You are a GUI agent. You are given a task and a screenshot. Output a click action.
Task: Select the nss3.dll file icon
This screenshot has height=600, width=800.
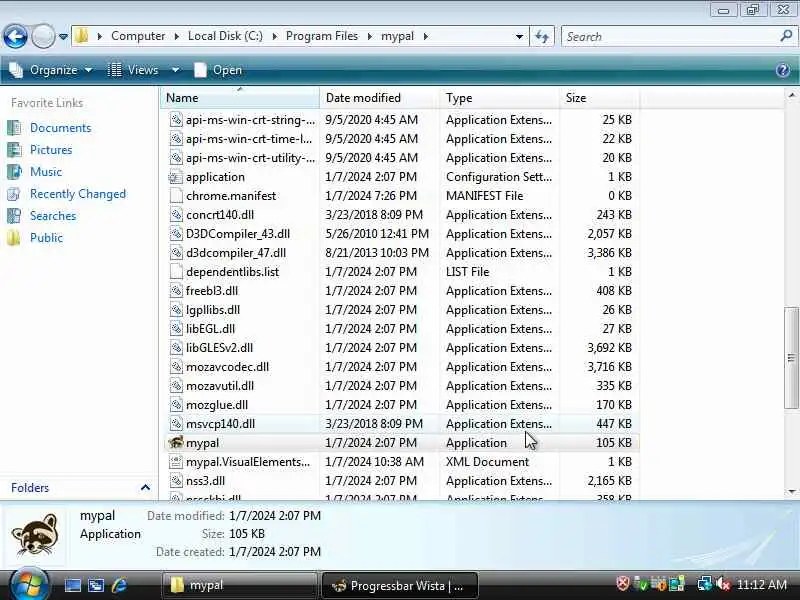tap(176, 481)
